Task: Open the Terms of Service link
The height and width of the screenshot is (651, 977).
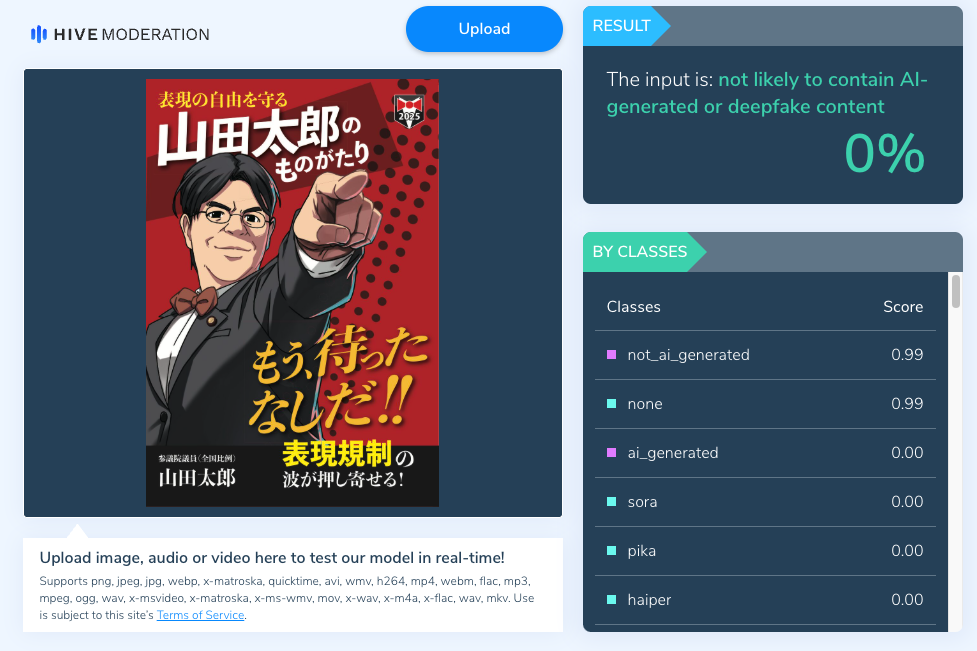Action: (201, 615)
